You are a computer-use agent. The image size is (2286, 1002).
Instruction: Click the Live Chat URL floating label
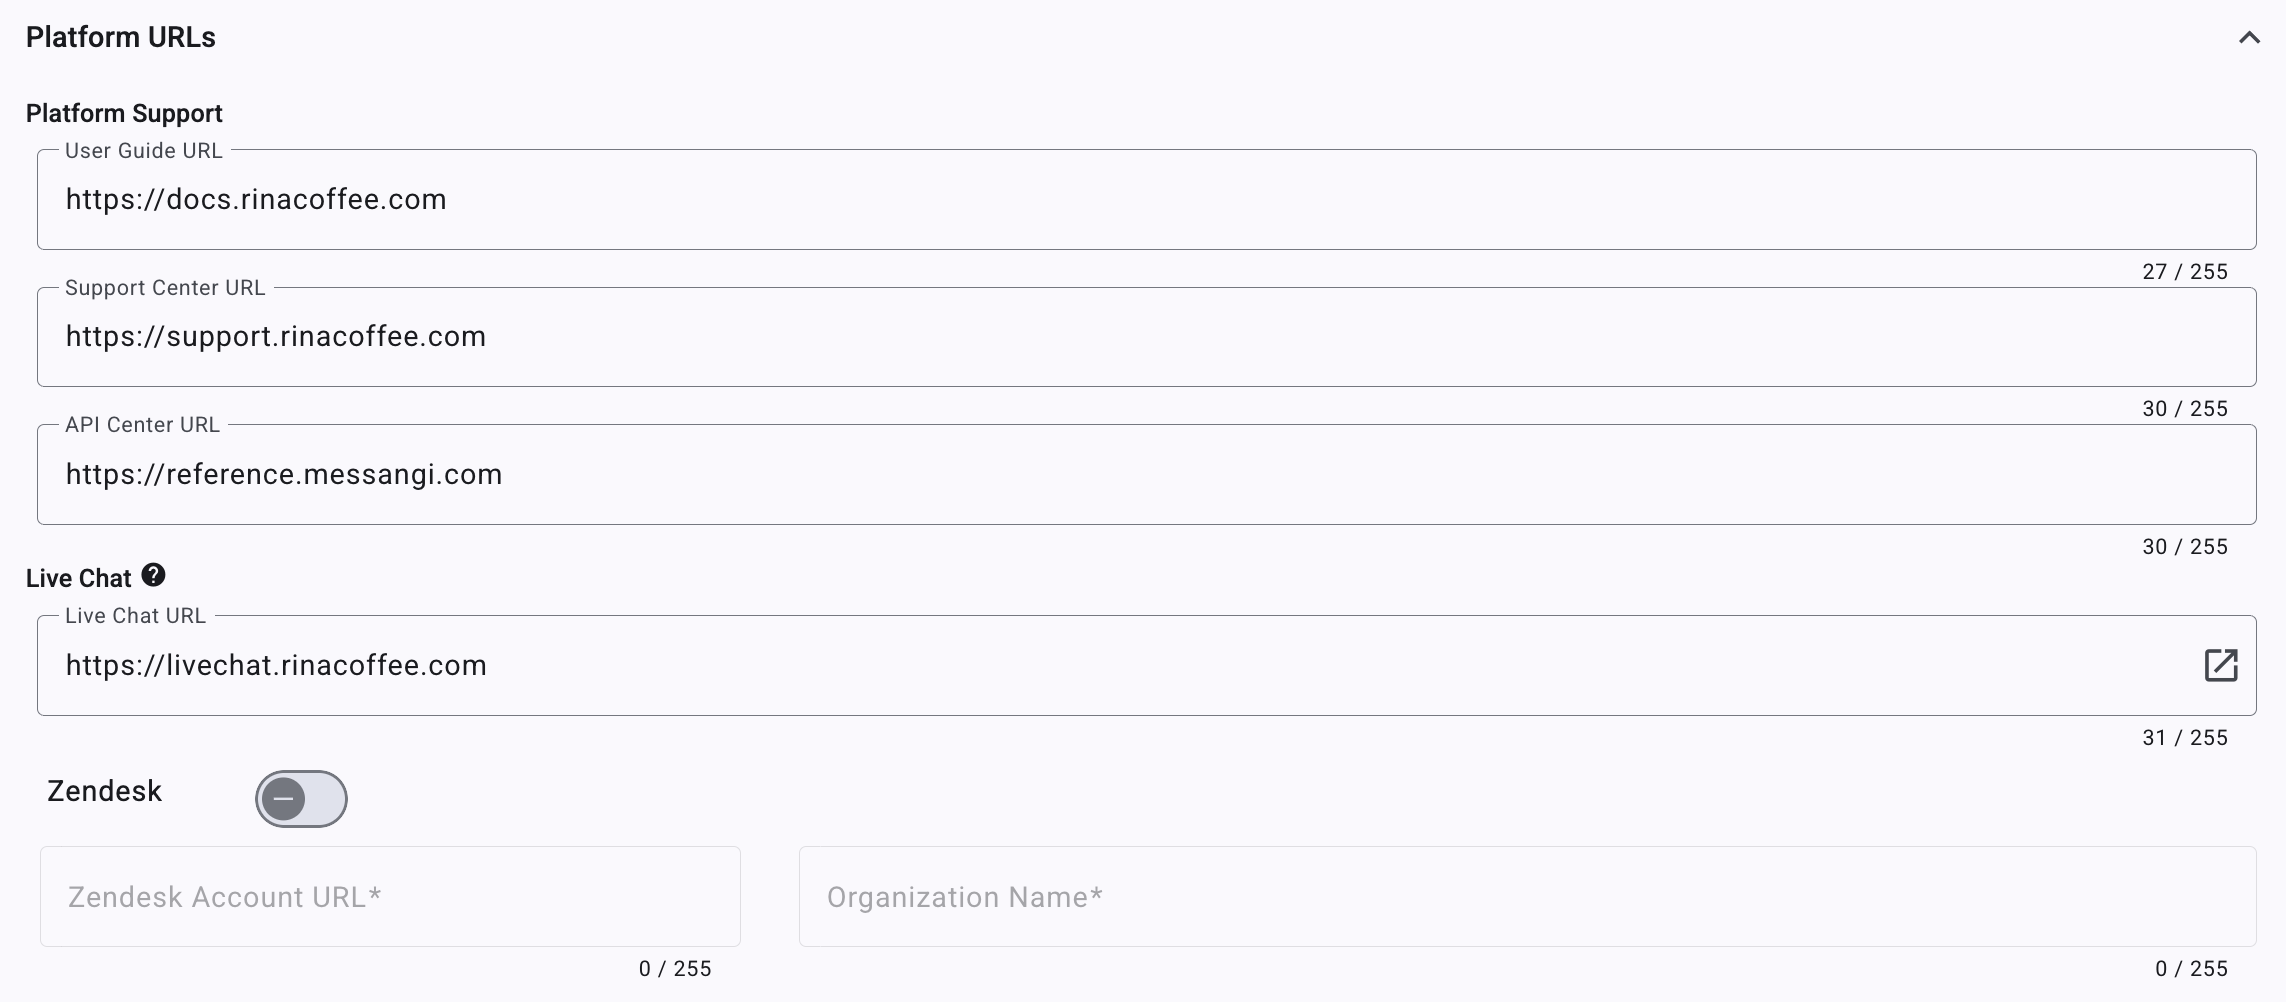pyautogui.click(x=135, y=616)
